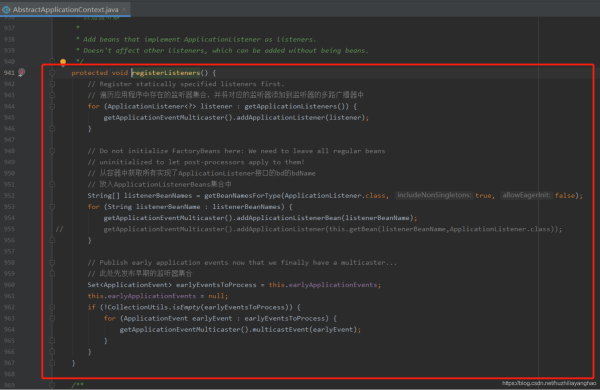Click the allowEagerInit parameter hint

pyautogui.click(x=526, y=195)
